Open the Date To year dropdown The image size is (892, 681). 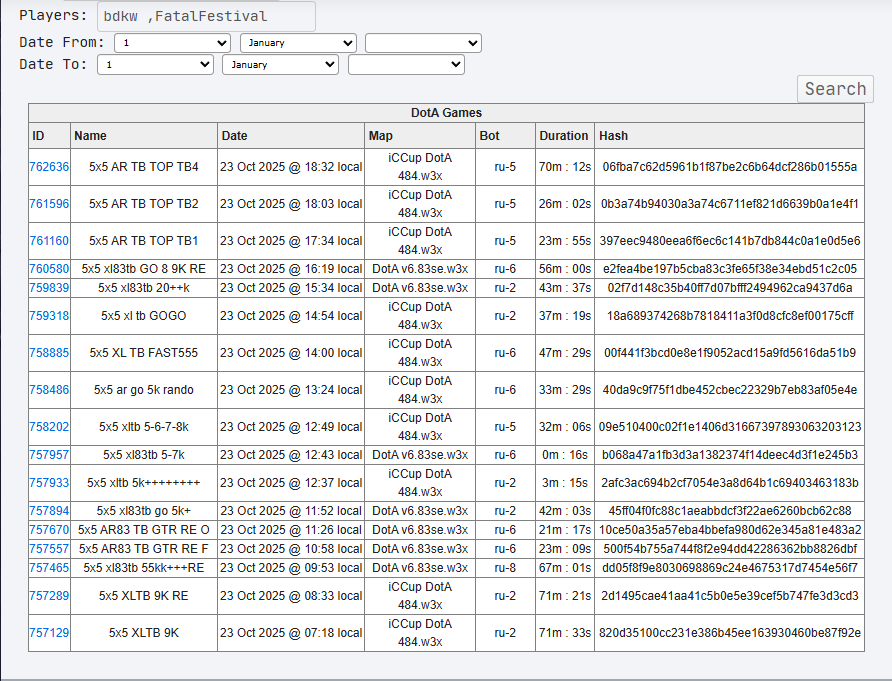coord(406,64)
